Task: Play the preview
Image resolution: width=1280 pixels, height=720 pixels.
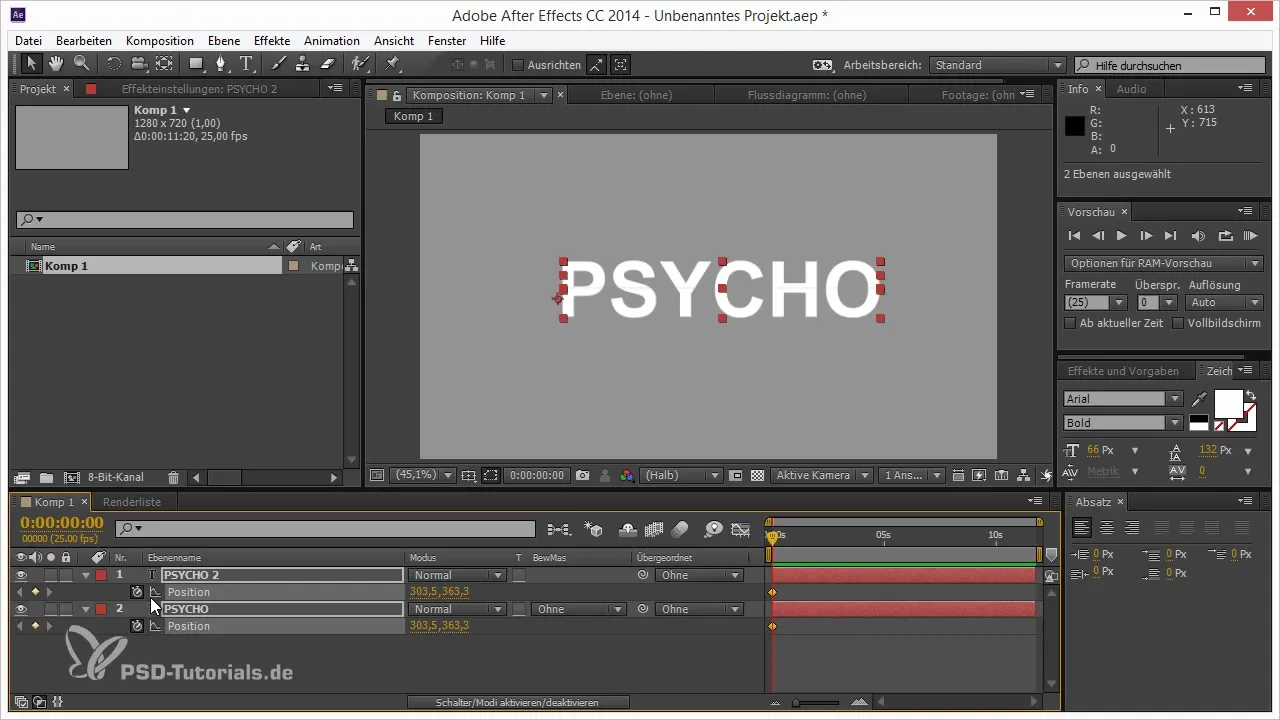Action: 1121,236
